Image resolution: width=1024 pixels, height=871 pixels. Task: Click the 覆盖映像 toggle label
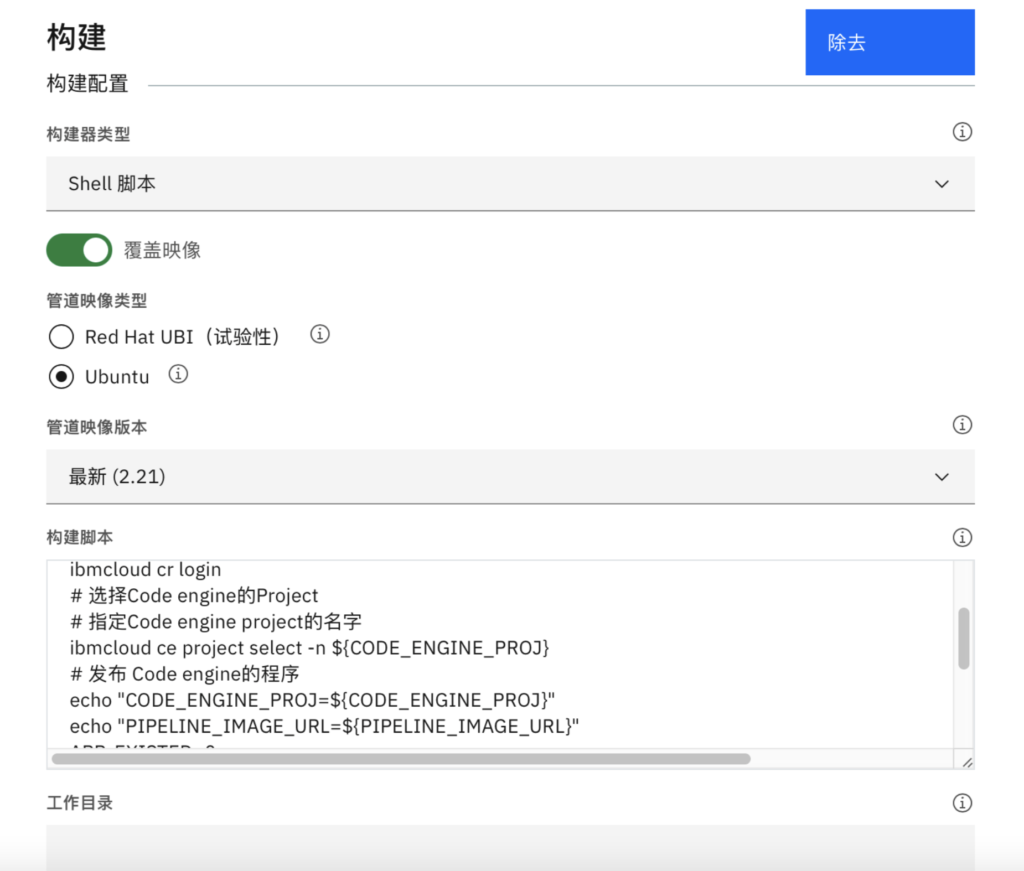pos(163,250)
